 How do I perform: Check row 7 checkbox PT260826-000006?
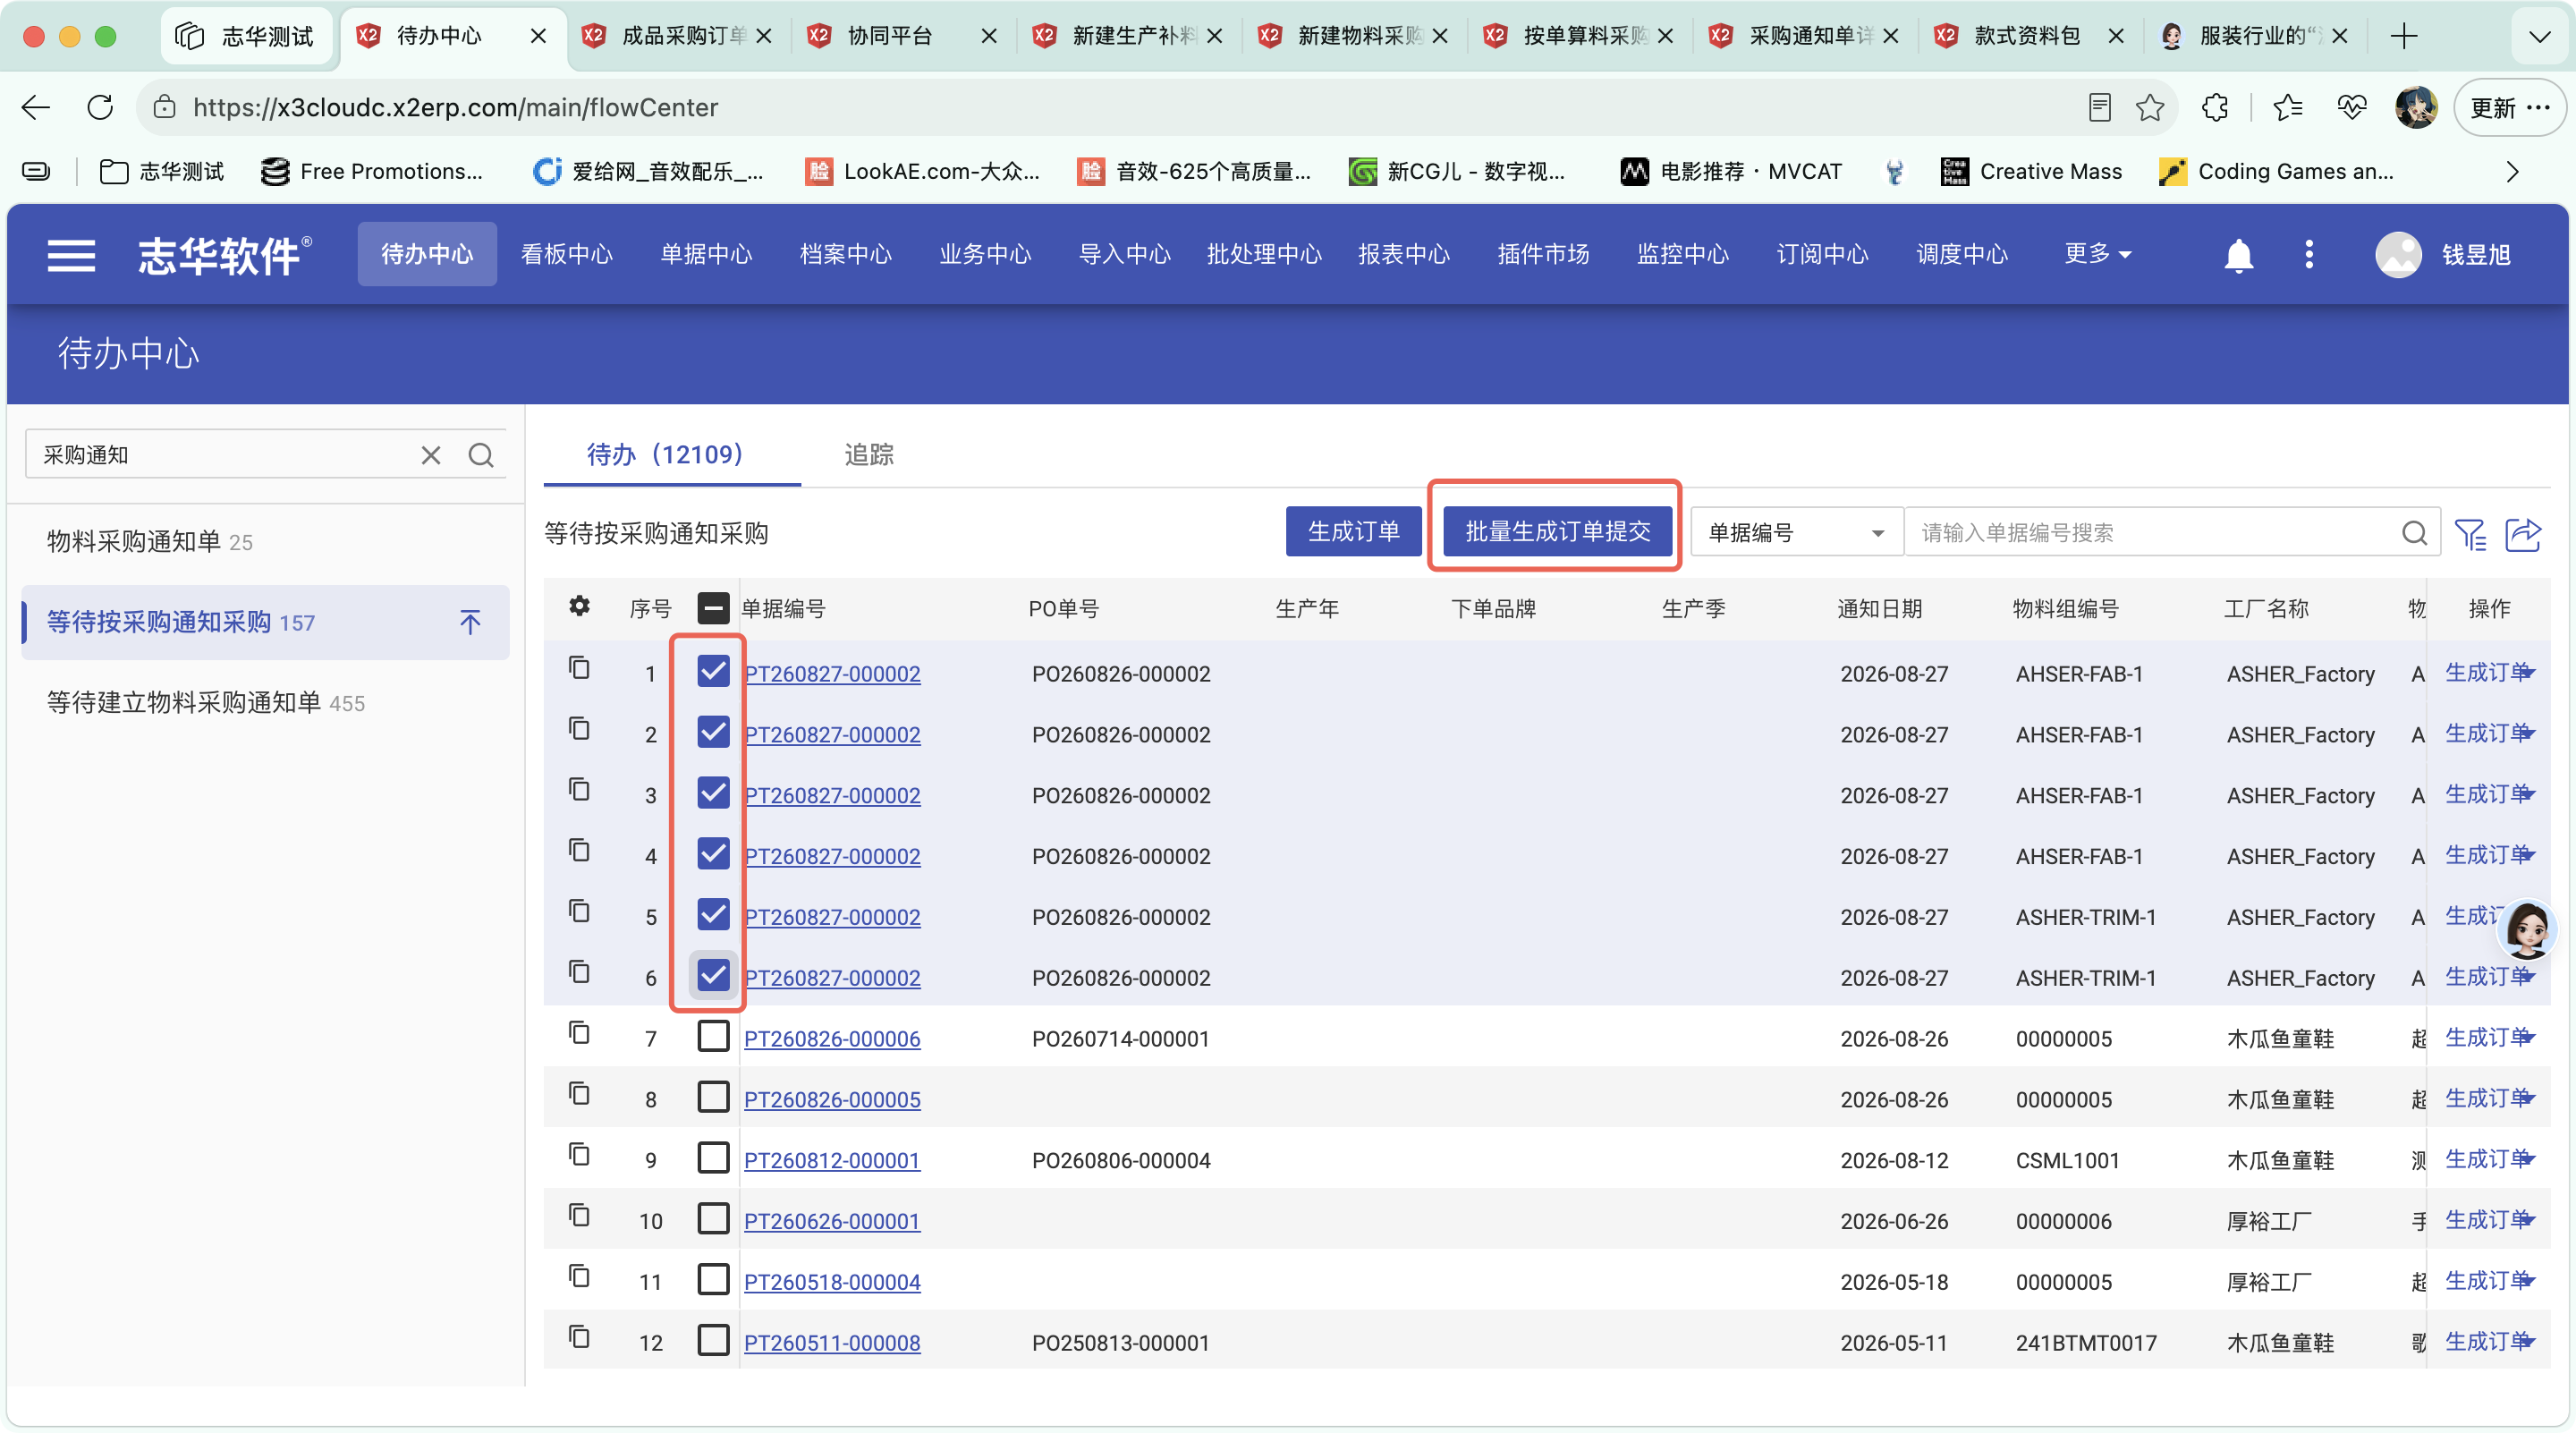713,1036
